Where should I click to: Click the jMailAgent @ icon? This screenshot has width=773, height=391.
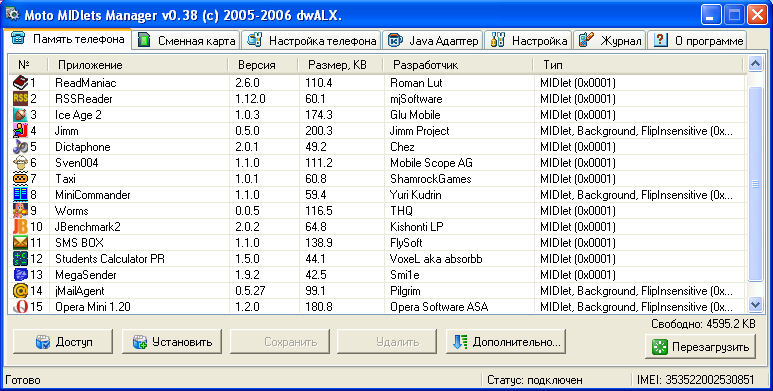pyautogui.click(x=21, y=290)
